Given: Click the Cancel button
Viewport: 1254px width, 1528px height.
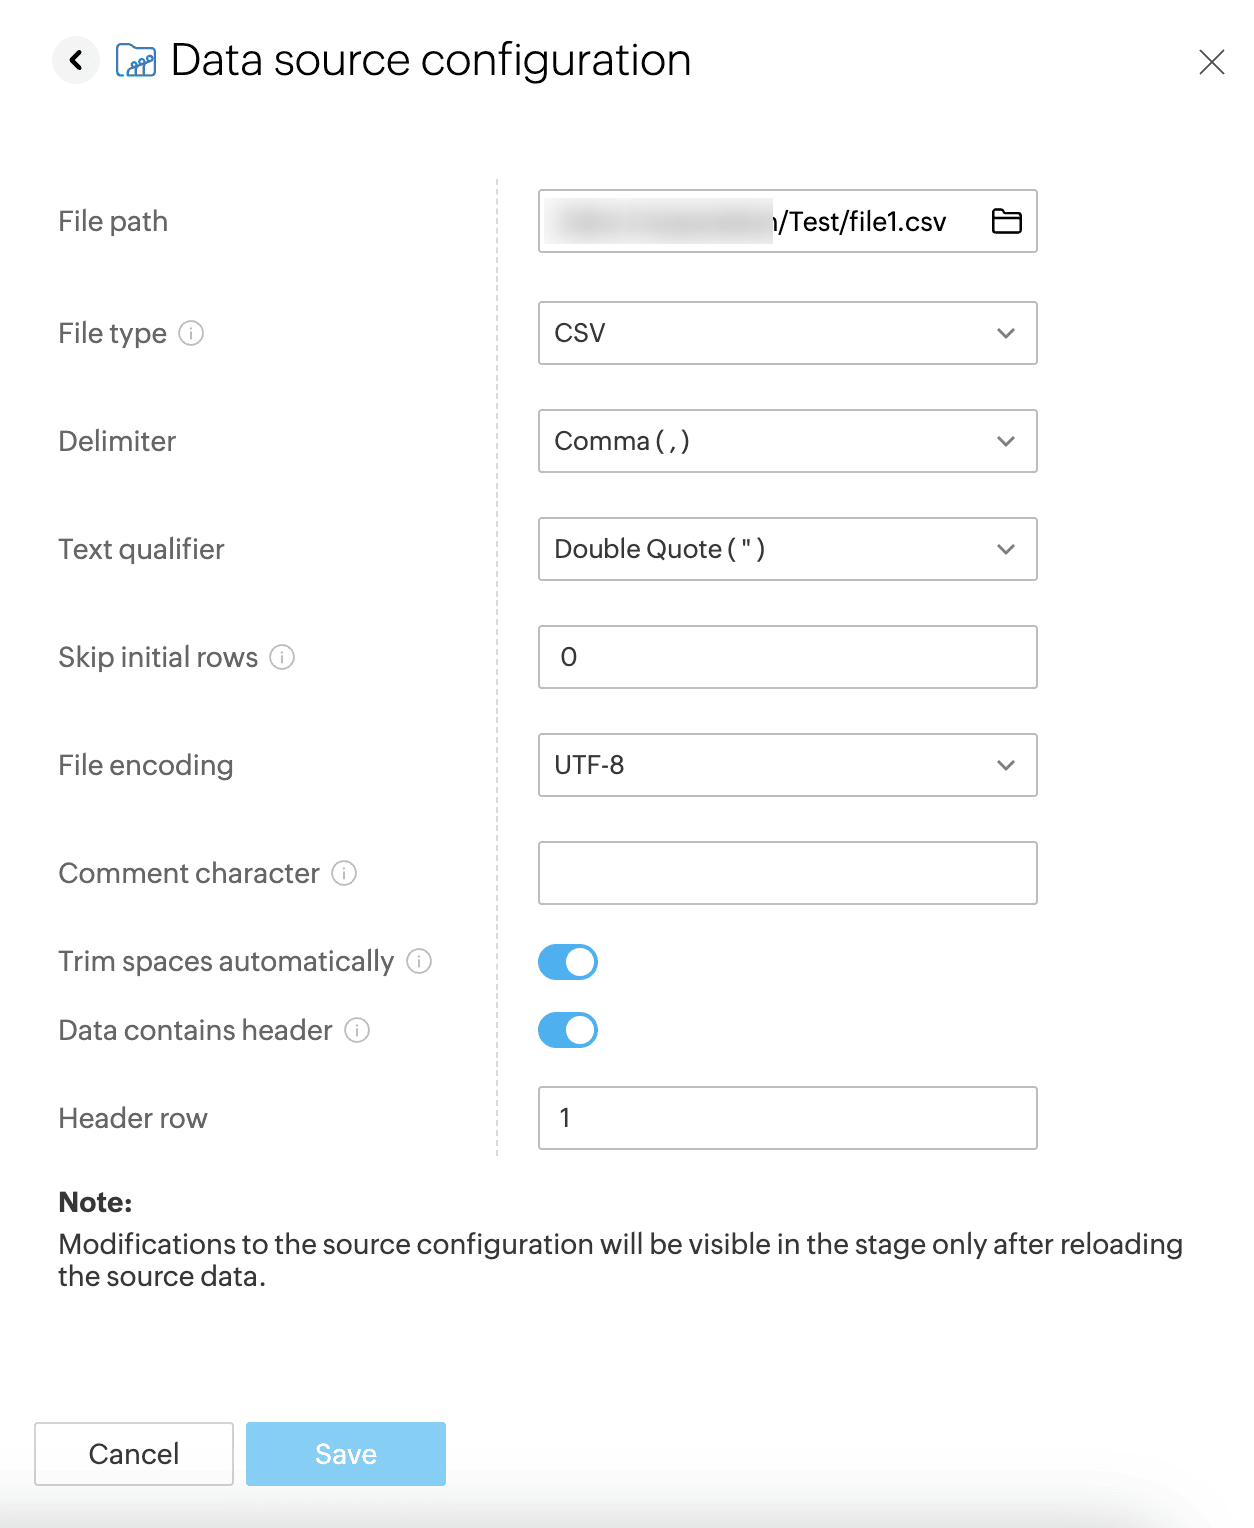Looking at the screenshot, I should tap(134, 1454).
